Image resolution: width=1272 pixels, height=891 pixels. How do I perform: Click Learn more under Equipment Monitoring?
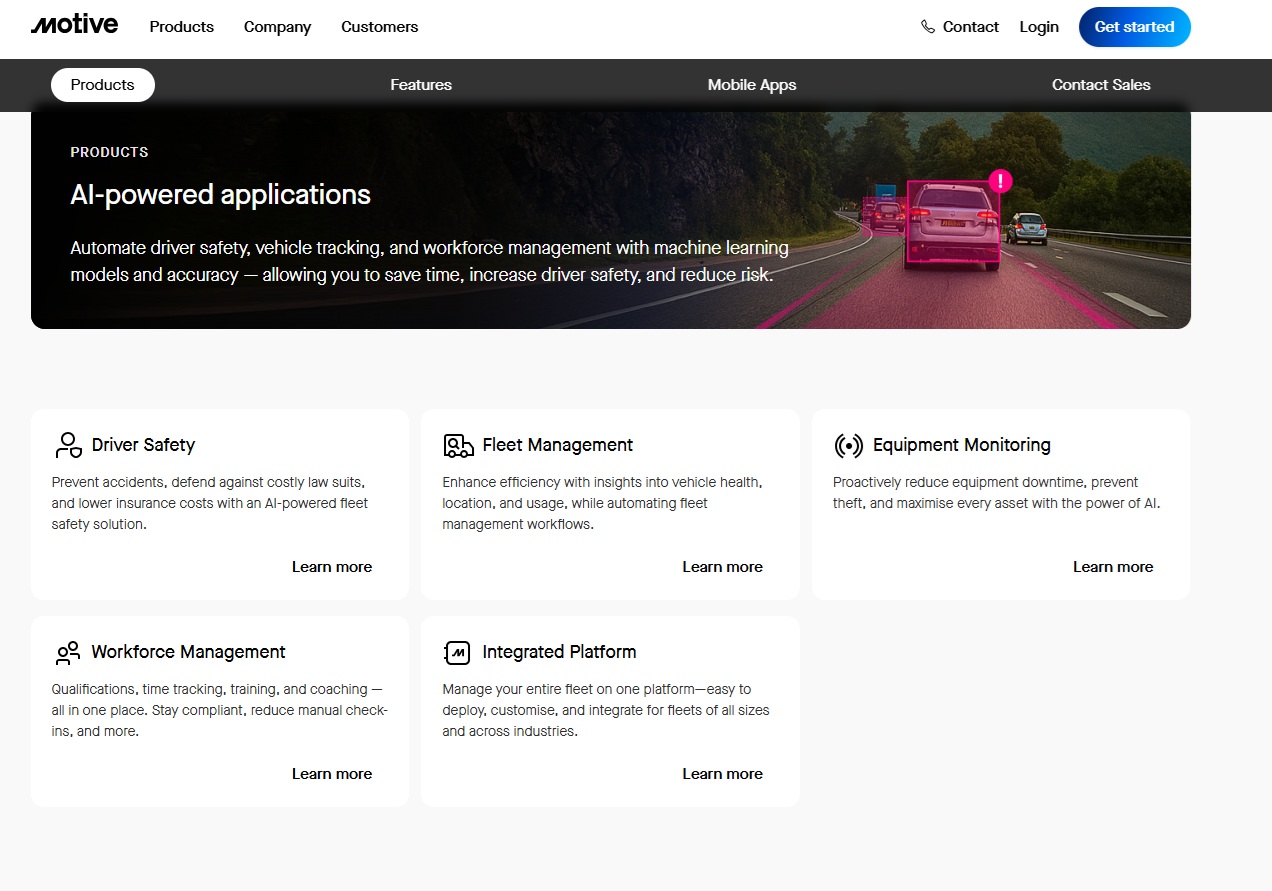(1113, 567)
